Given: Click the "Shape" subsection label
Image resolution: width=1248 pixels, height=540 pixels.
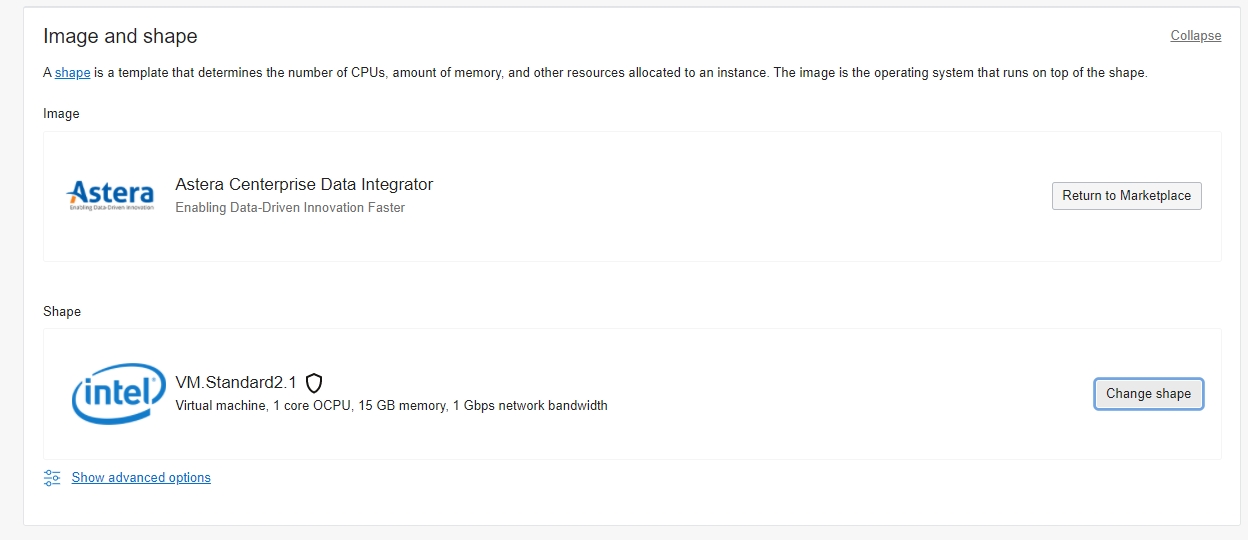Looking at the screenshot, I should point(62,312).
